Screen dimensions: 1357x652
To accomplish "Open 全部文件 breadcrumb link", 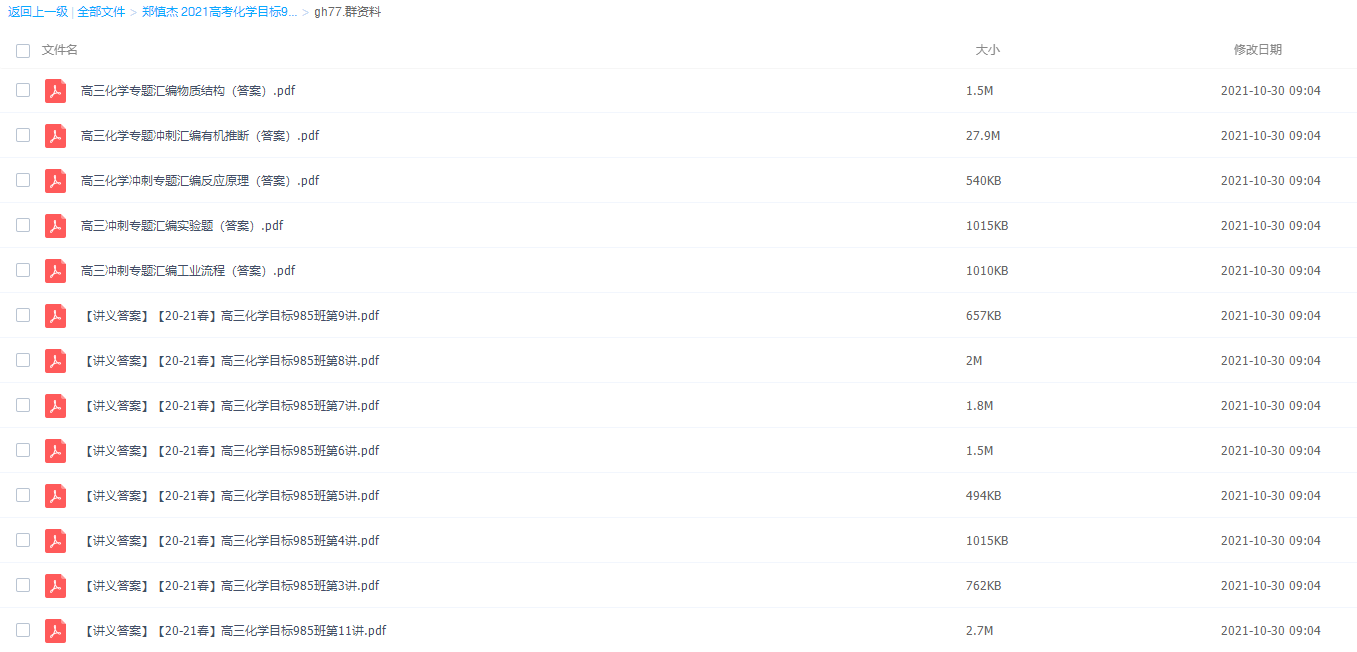I will click(x=101, y=12).
